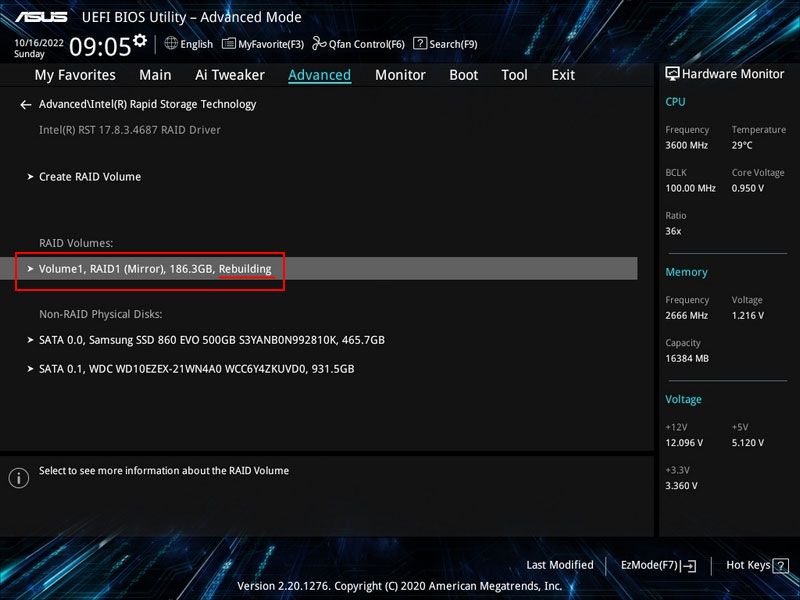Image resolution: width=800 pixels, height=600 pixels.
Task: Expand the SATA 0.0 Samsung SSD arrow
Action: 30,340
